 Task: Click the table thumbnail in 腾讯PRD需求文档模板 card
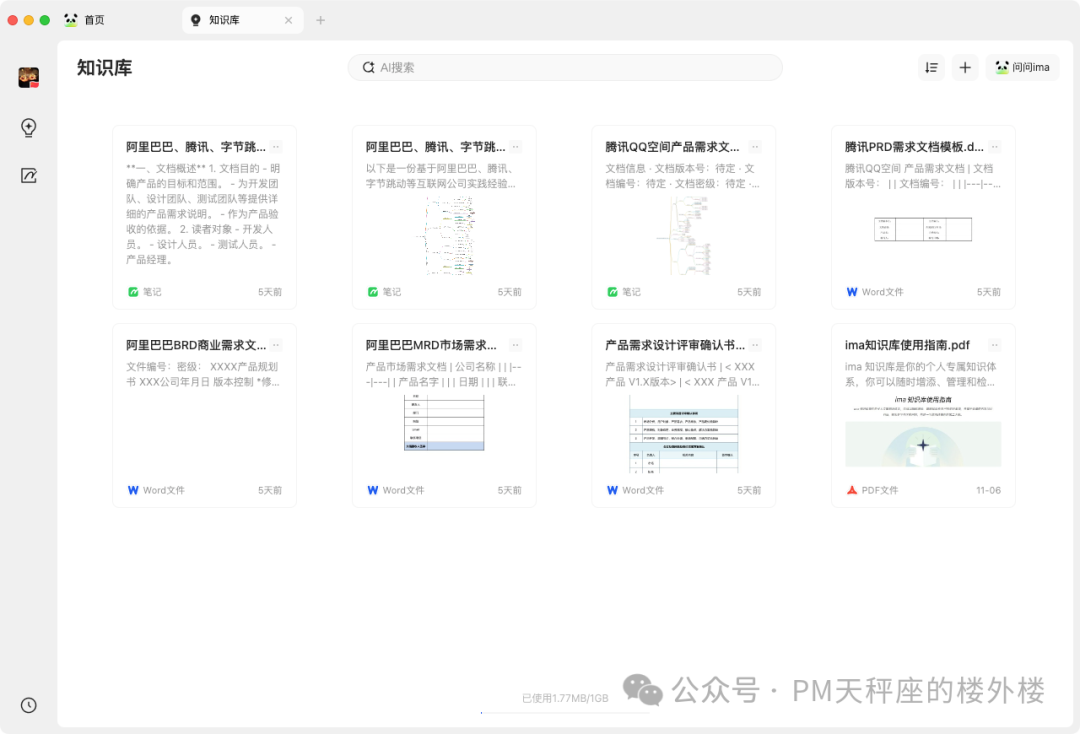point(923,229)
